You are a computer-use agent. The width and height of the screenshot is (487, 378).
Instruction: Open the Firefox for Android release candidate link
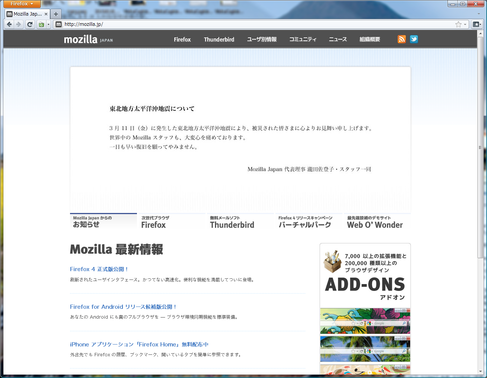coord(123,307)
